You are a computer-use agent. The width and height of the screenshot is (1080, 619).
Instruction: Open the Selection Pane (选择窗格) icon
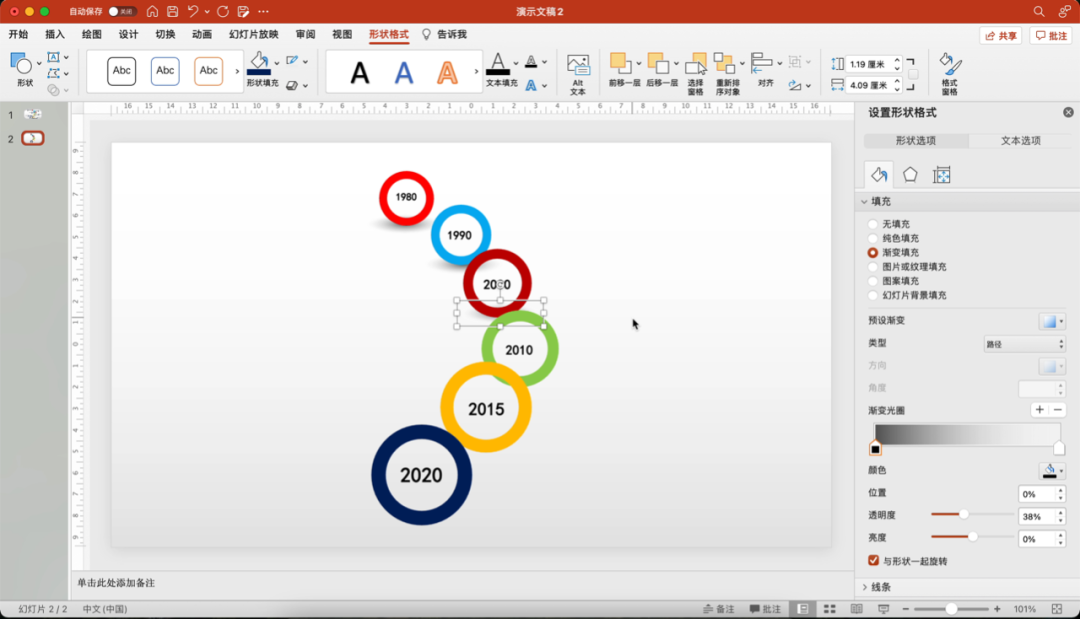[696, 64]
